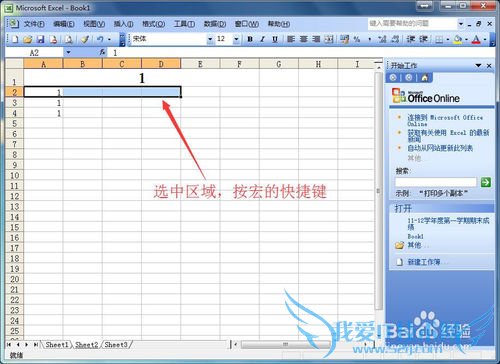Open print preview magnifier icon
The image size is (500, 364).
(x=69, y=39)
